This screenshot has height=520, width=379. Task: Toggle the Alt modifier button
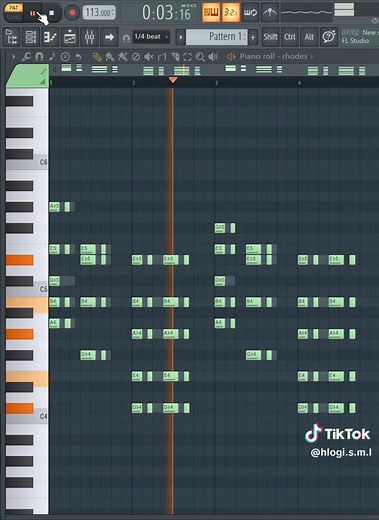click(309, 37)
